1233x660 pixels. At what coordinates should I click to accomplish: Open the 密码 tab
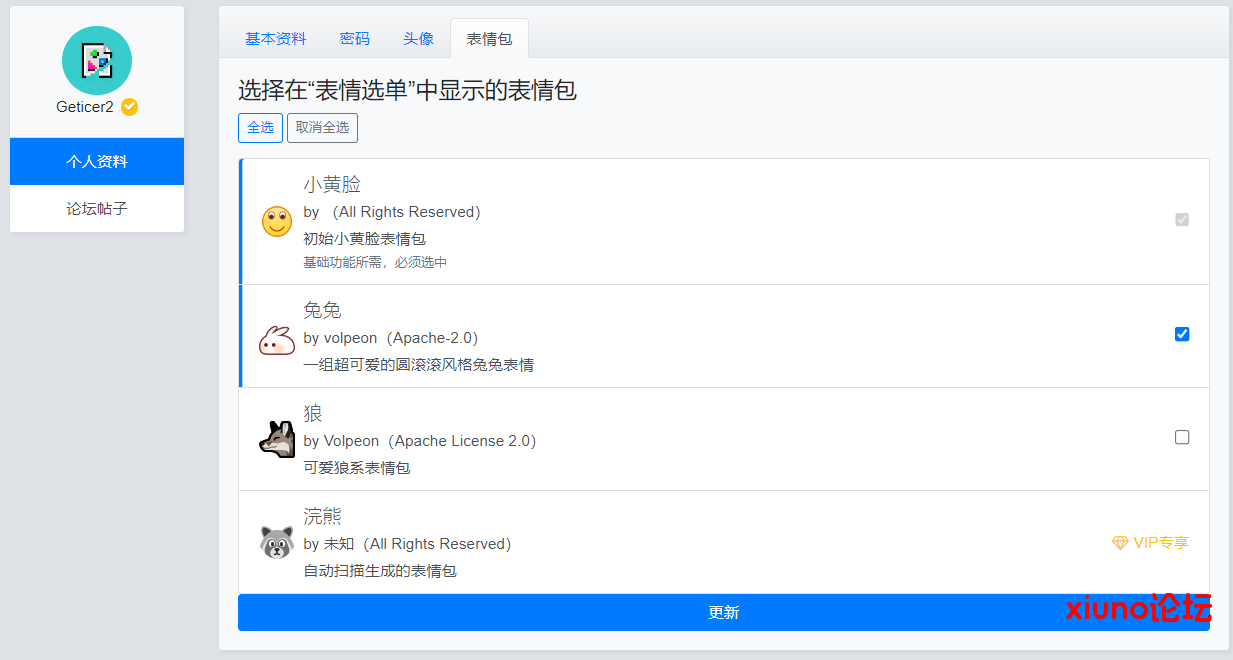tap(355, 39)
